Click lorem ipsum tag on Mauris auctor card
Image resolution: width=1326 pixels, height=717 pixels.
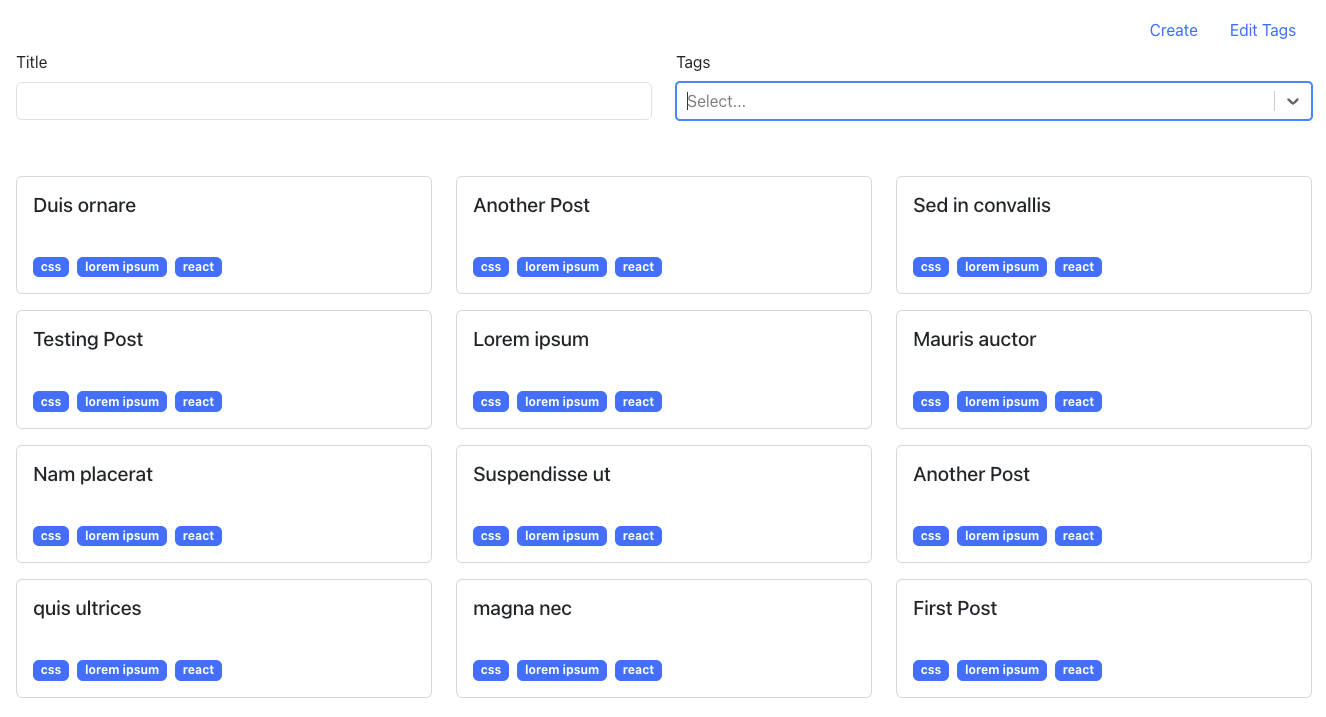1002,402
